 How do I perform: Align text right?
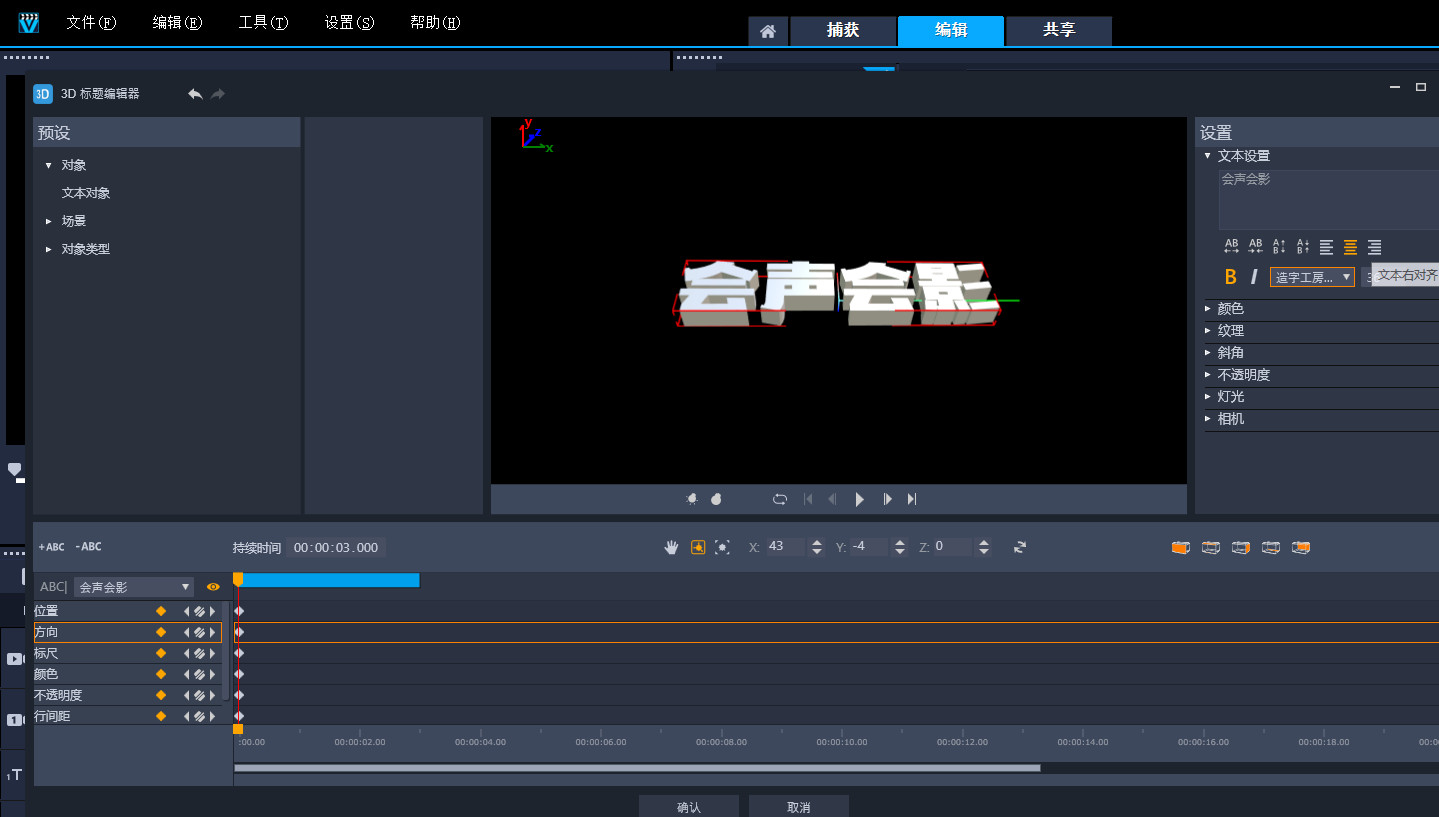tap(1374, 247)
